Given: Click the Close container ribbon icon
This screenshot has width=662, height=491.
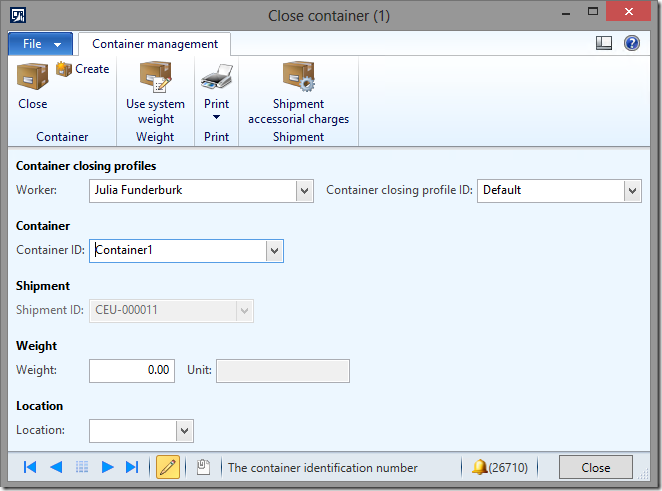Looking at the screenshot, I should point(32,78).
